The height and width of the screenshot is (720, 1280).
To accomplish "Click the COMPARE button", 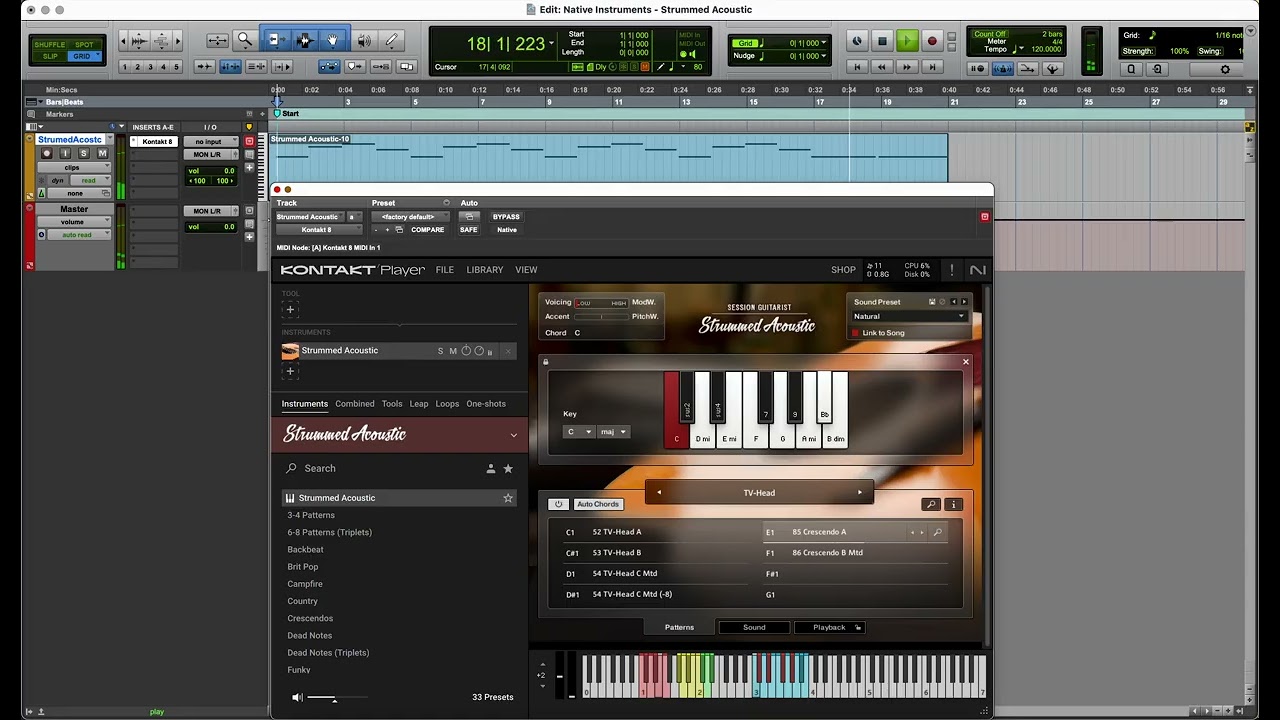I will point(427,230).
